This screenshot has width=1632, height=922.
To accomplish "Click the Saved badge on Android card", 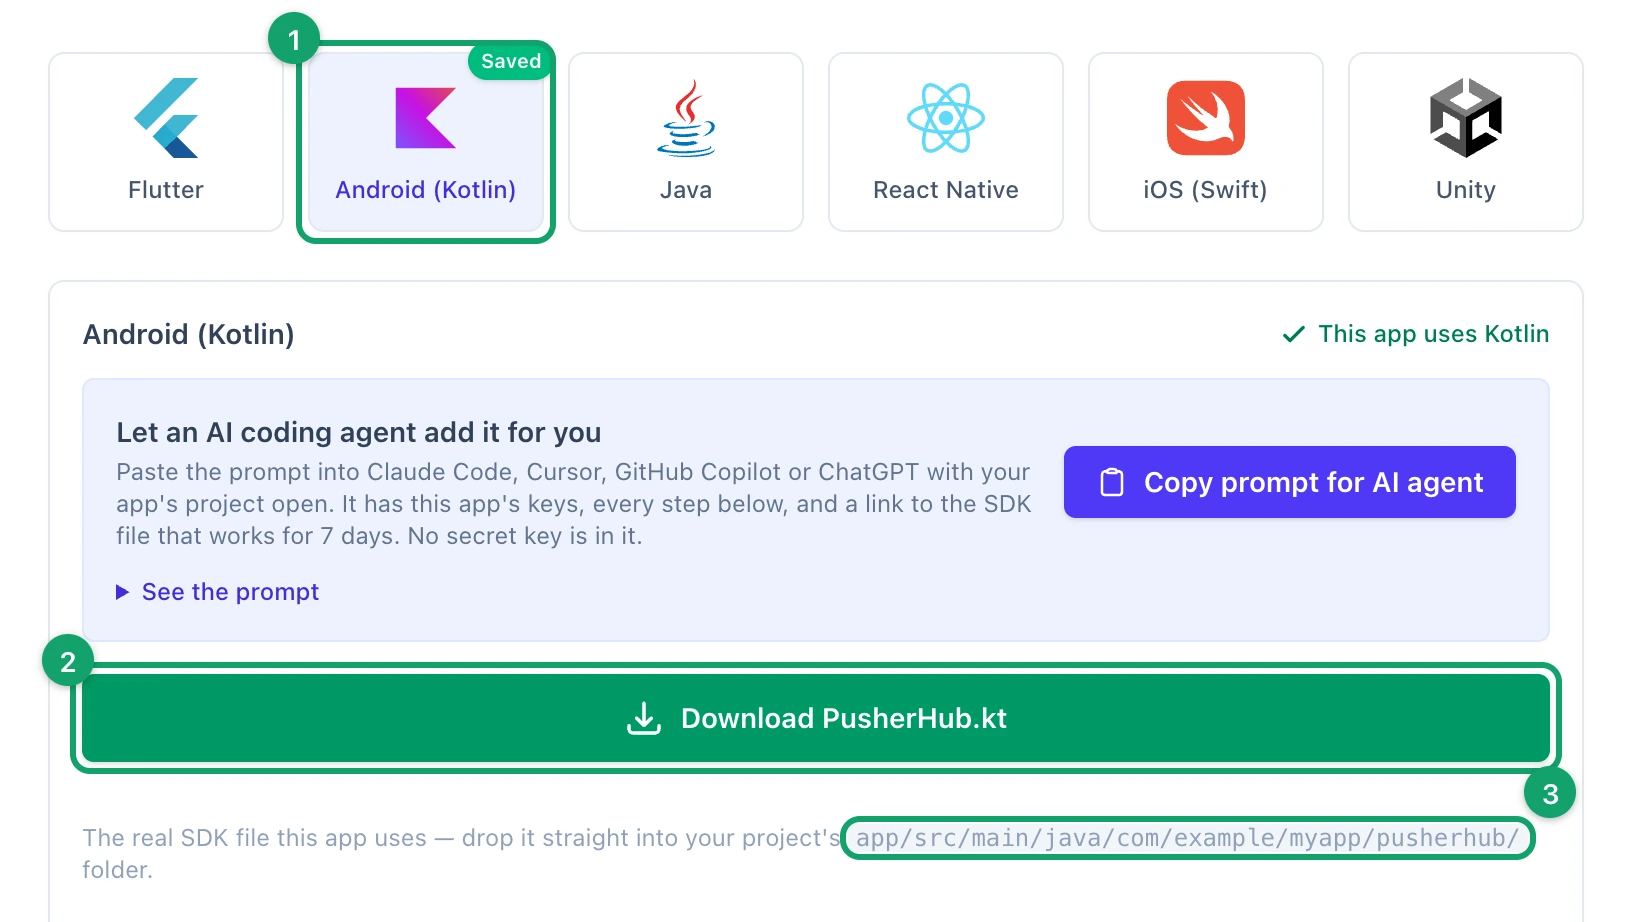I will point(511,61).
